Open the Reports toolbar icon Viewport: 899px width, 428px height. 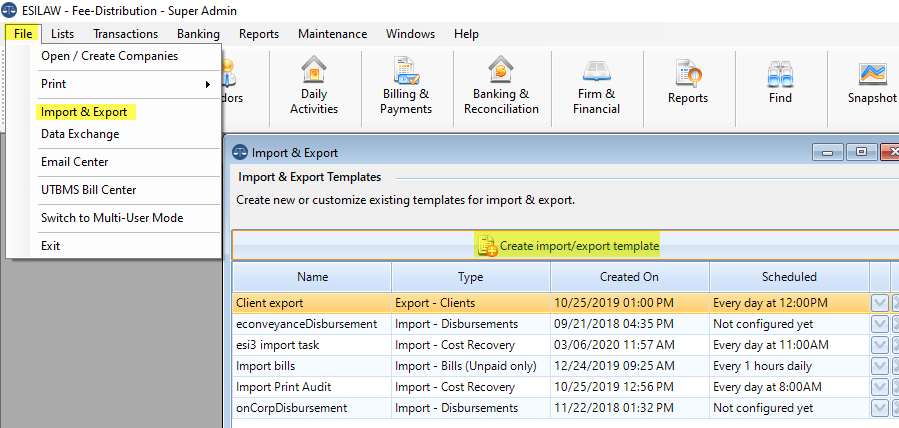[x=687, y=83]
